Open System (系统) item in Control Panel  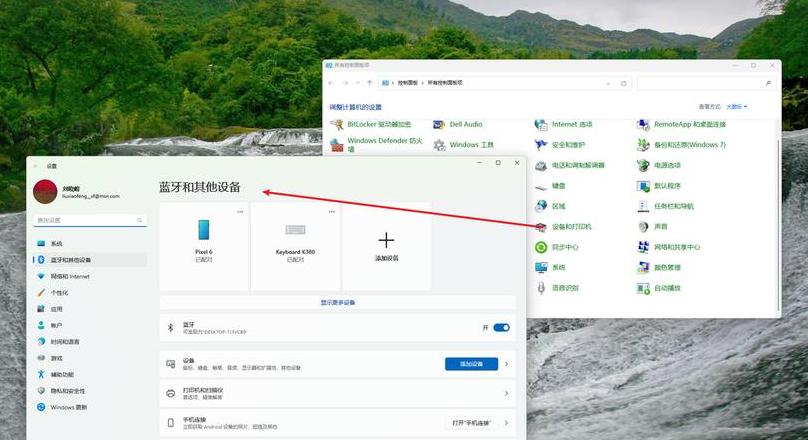[550, 267]
